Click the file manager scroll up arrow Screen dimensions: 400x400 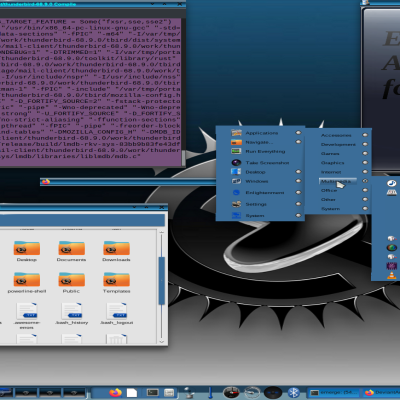162,232
